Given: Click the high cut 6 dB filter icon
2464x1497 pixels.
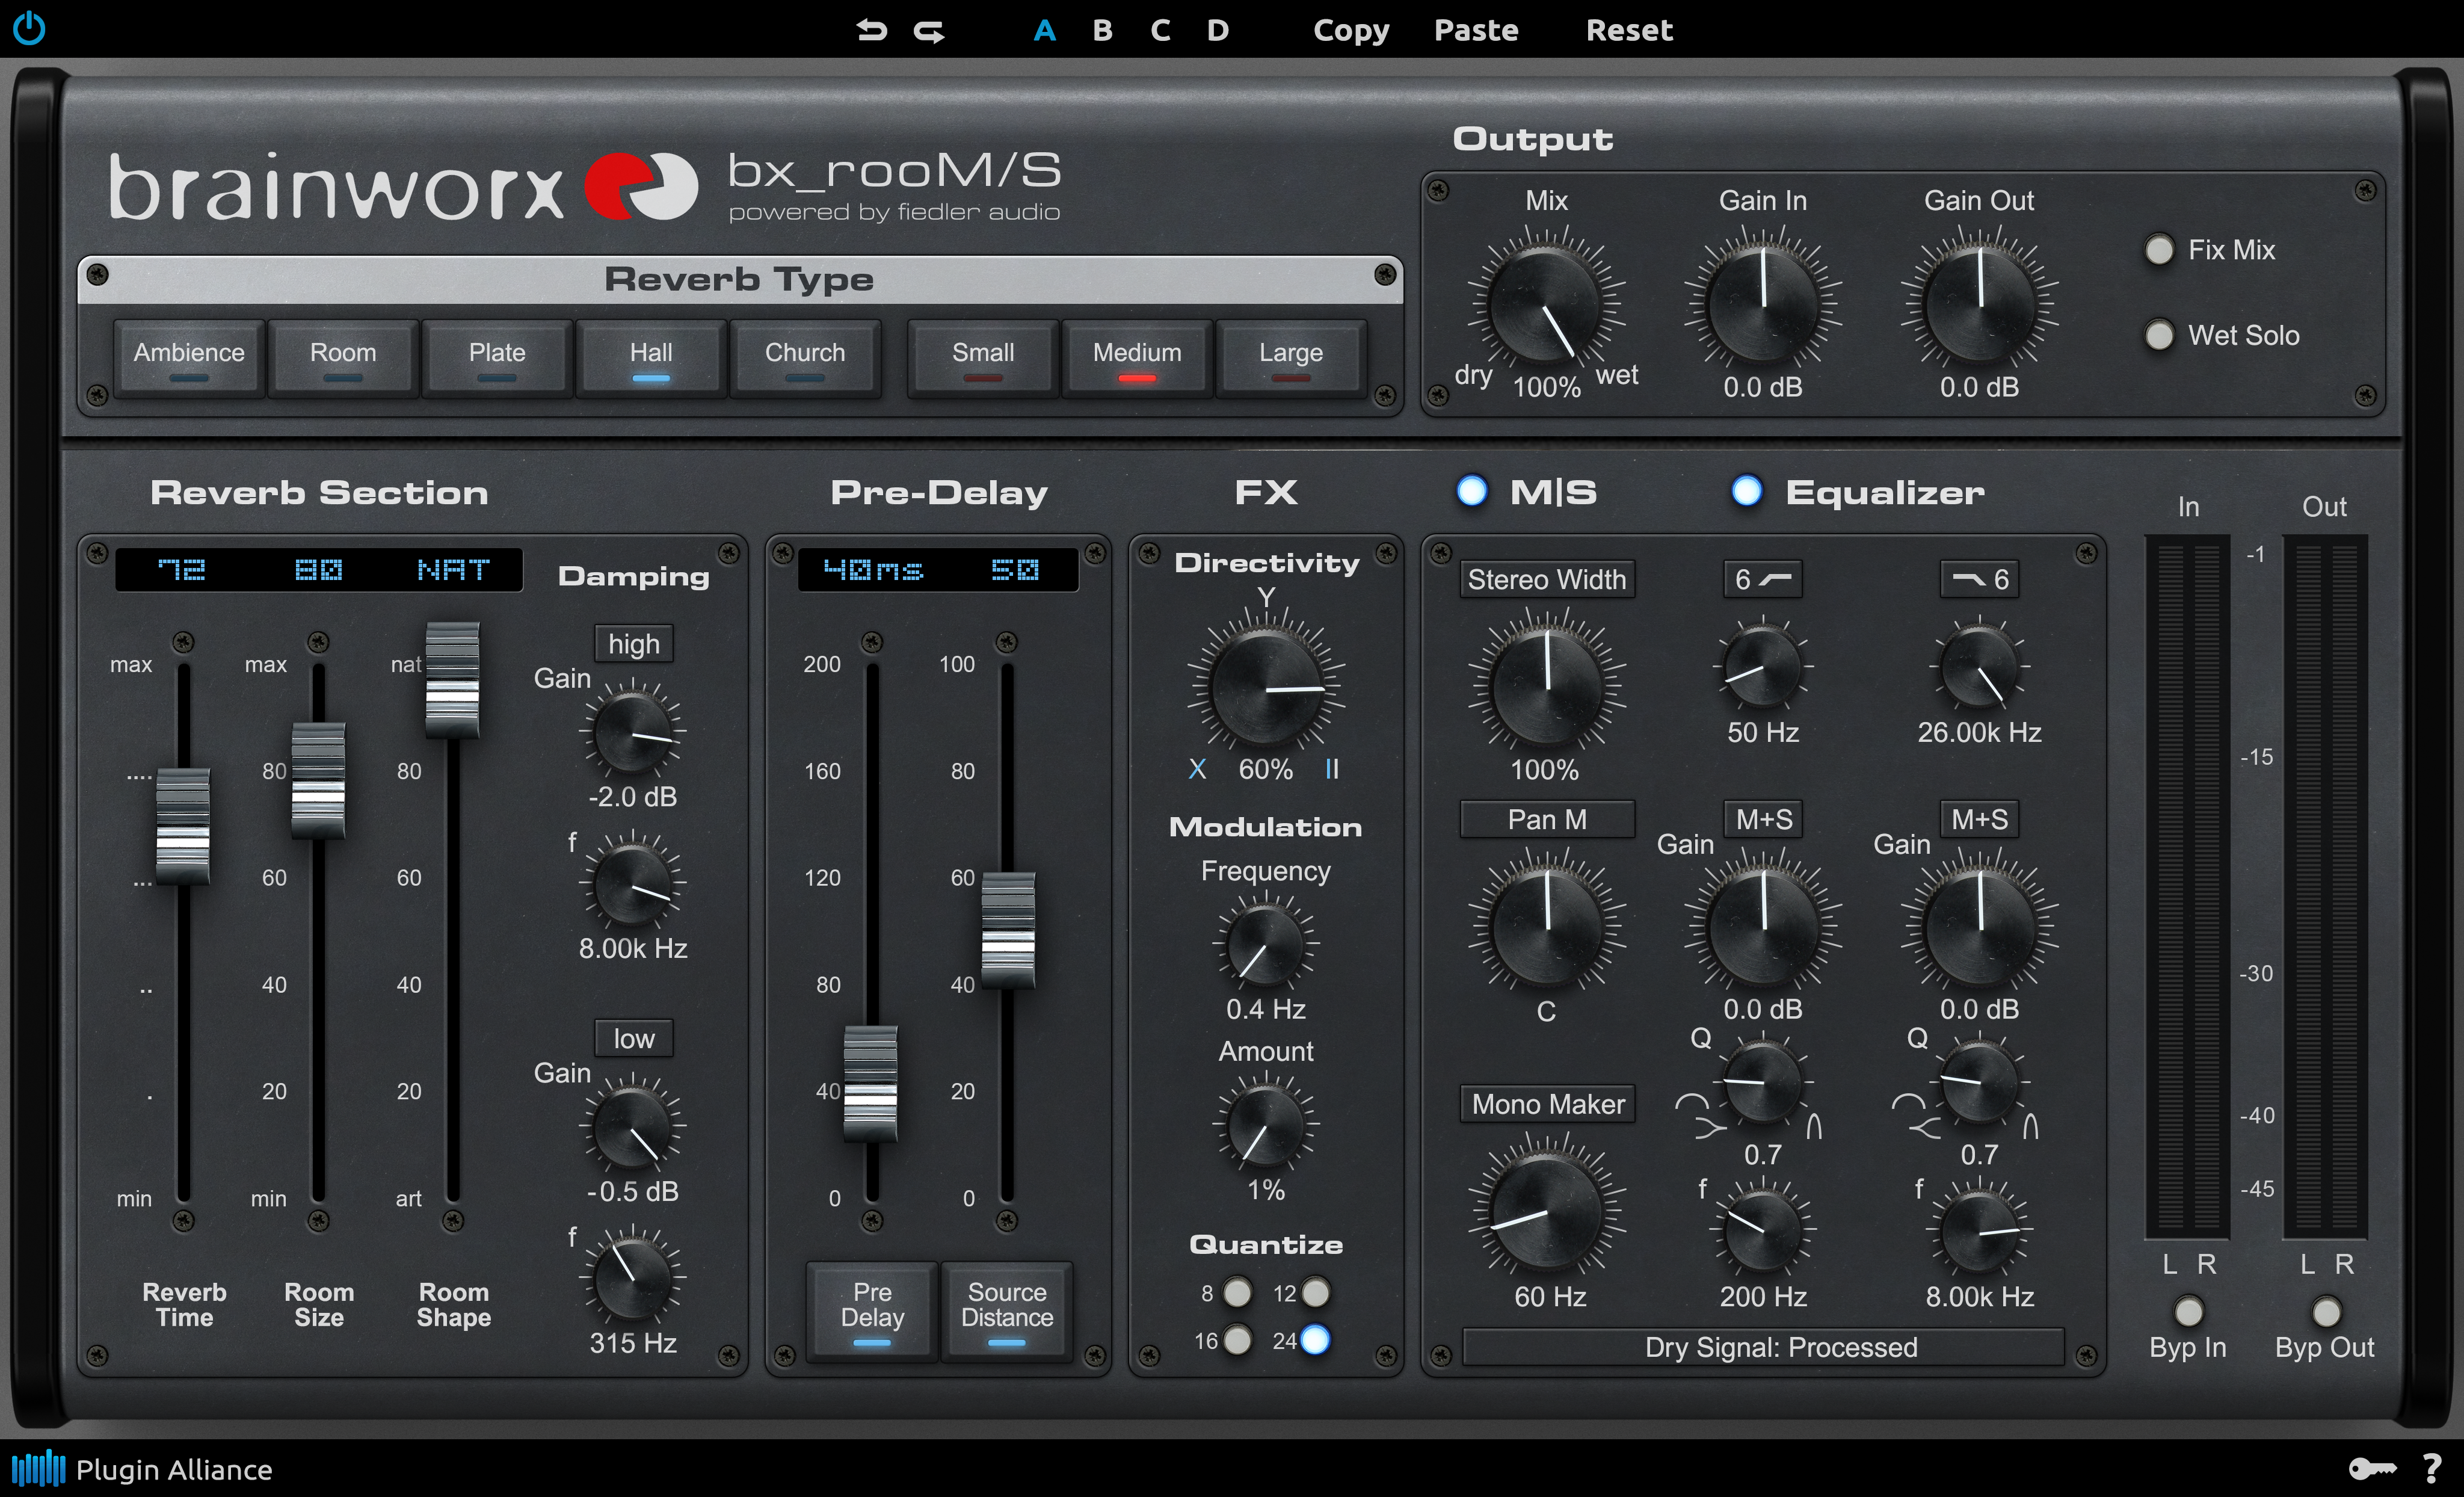Looking at the screenshot, I should 1979,579.
